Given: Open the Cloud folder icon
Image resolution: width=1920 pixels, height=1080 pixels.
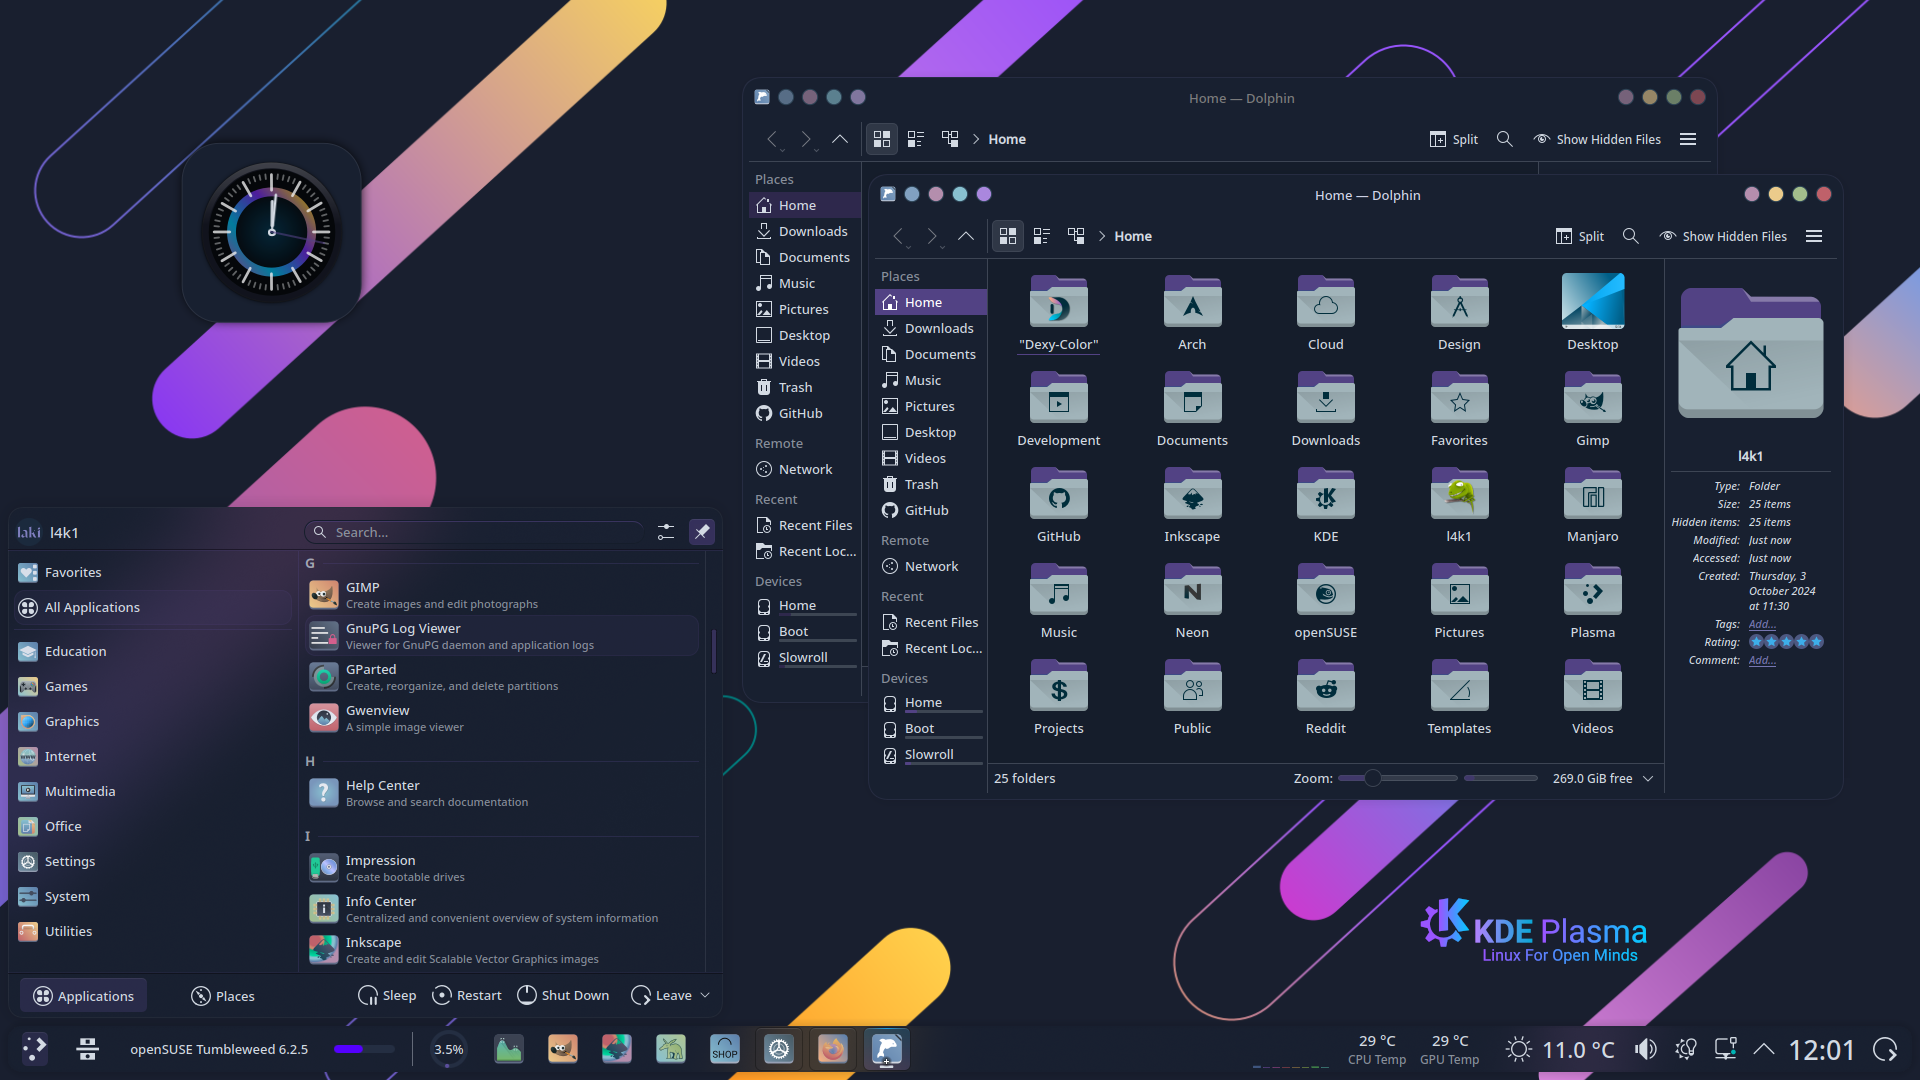Looking at the screenshot, I should point(1325,301).
